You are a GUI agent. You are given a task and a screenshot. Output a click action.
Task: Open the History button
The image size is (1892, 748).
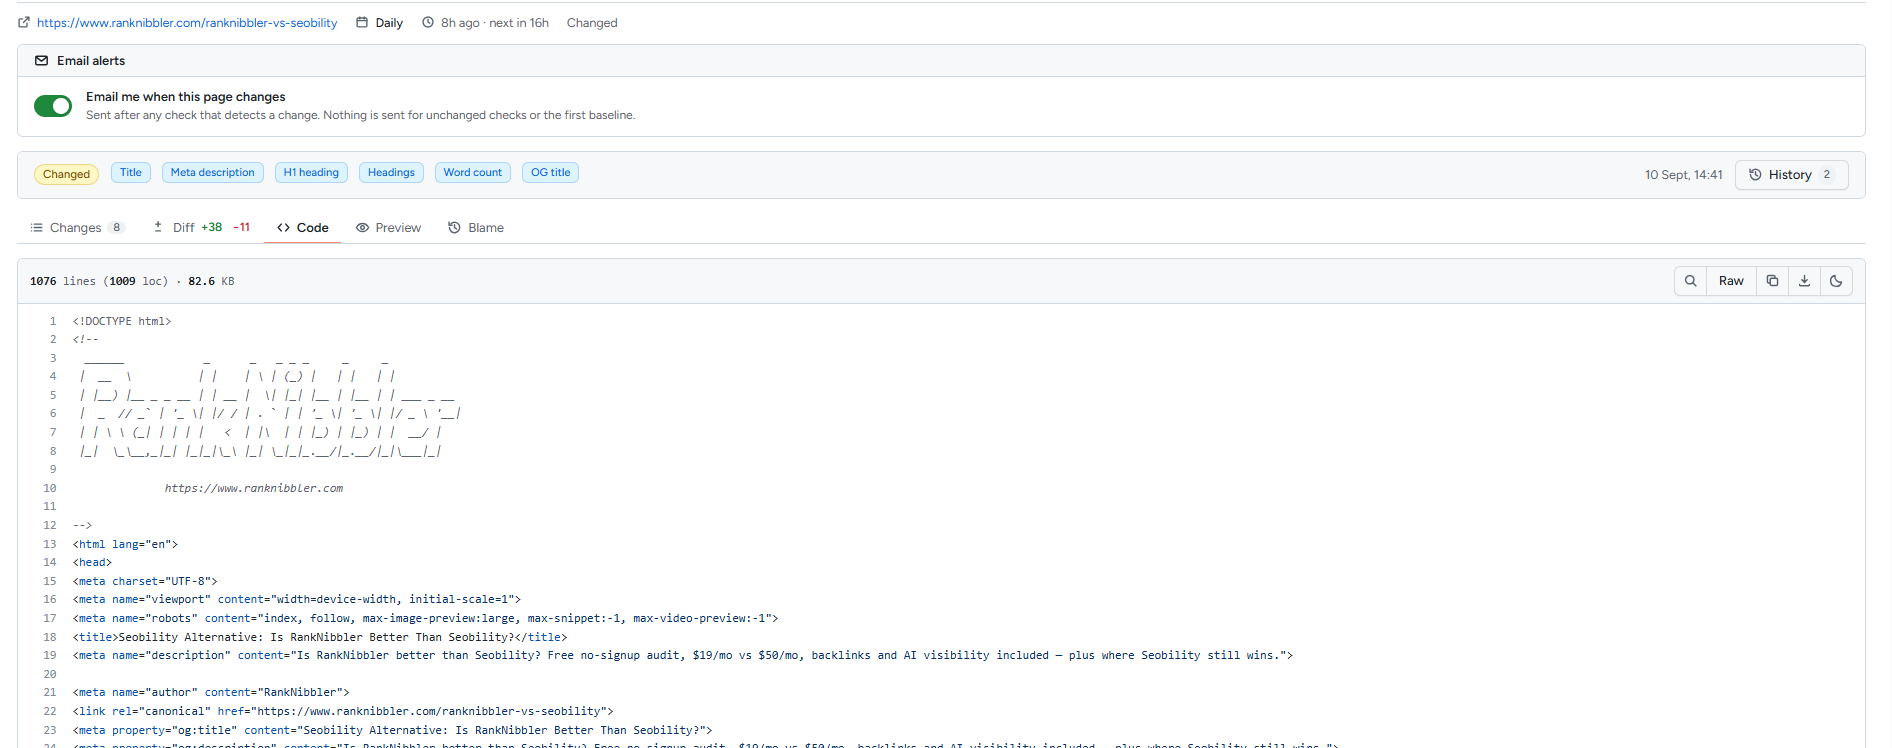tap(1791, 175)
